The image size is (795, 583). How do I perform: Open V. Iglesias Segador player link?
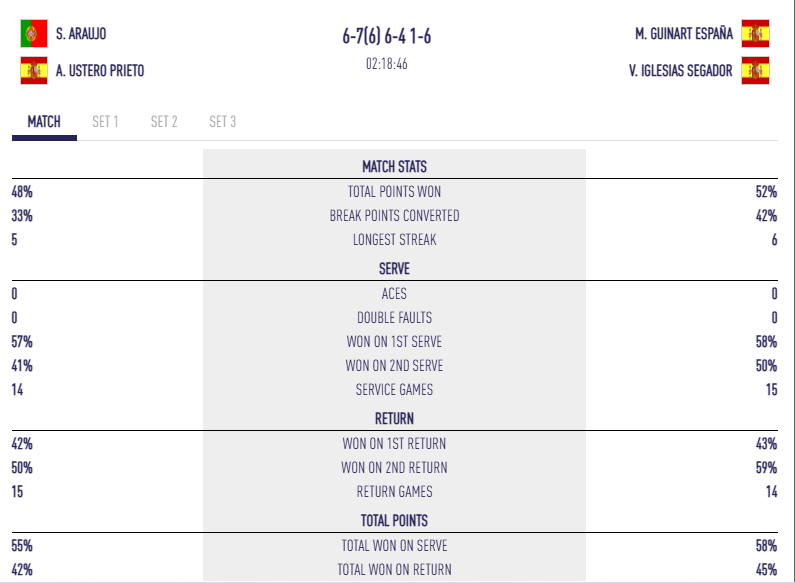point(681,71)
